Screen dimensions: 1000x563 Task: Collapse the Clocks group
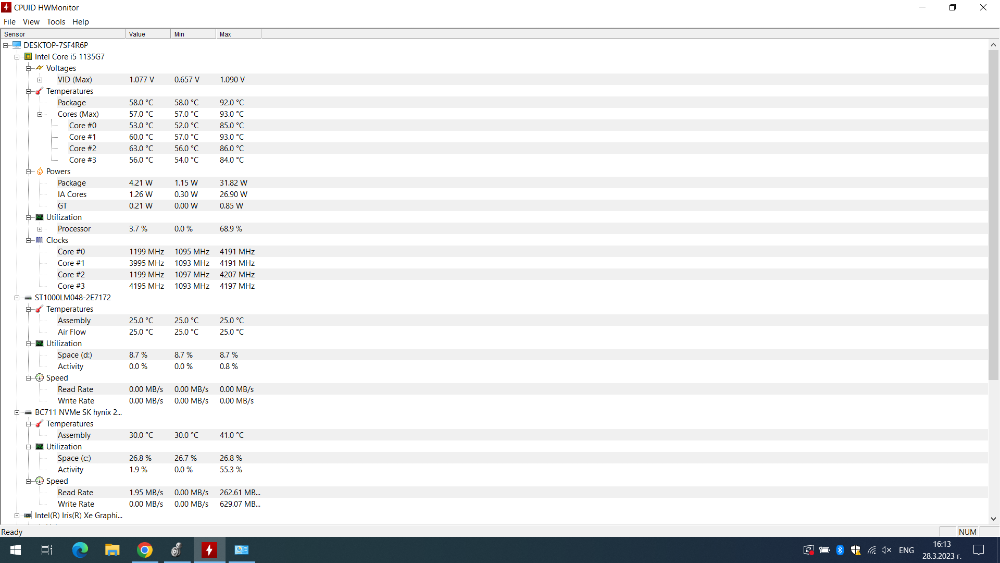coord(29,240)
